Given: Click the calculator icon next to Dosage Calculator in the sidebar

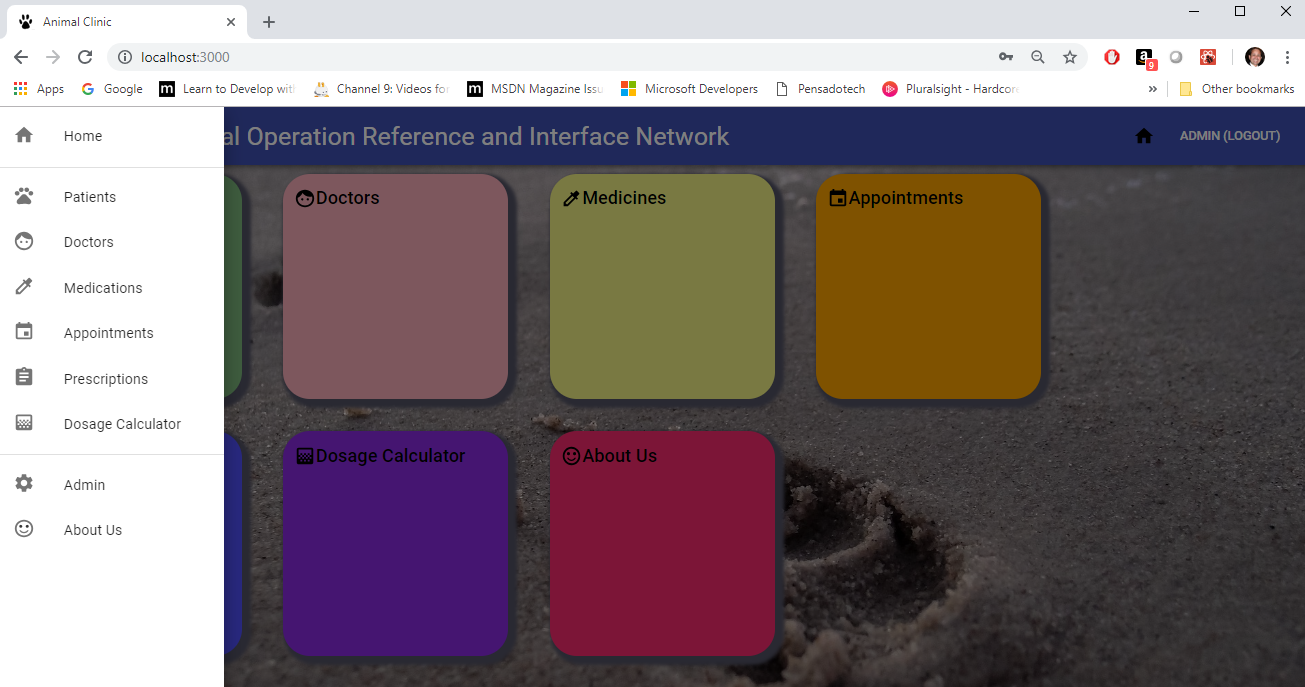Looking at the screenshot, I should (x=24, y=423).
